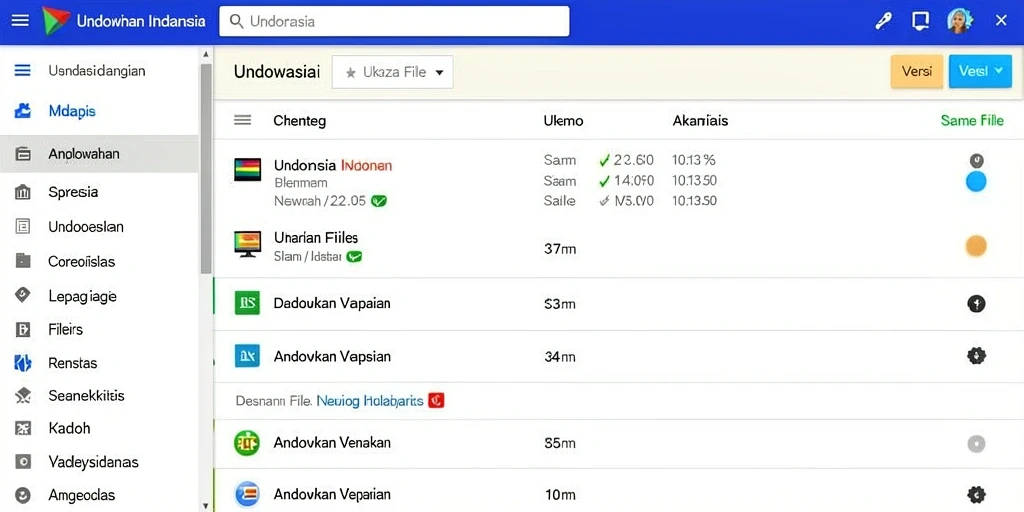The height and width of the screenshot is (512, 1024).
Task: Select the Spresia bank icon in sidebar
Action: (x=22, y=192)
